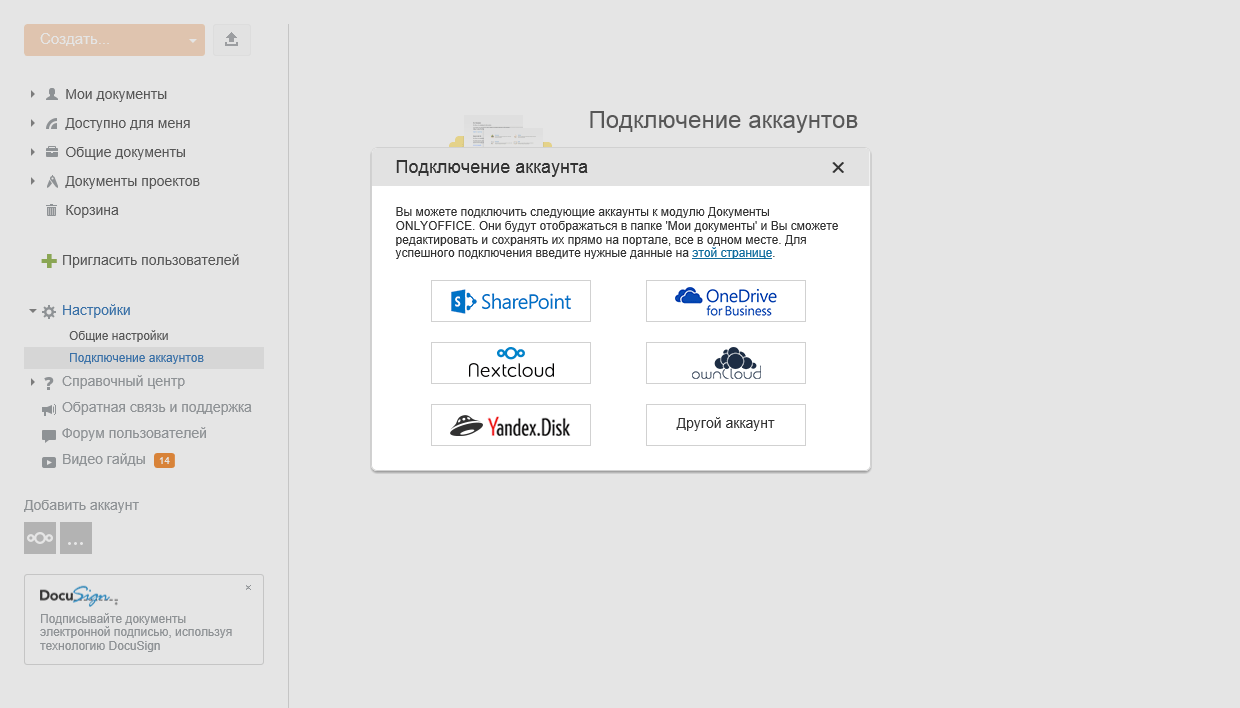Viewport: 1240px width, 708px height.
Task: Click the Nextcloud add account icon in sidebar
Action: click(x=40, y=538)
